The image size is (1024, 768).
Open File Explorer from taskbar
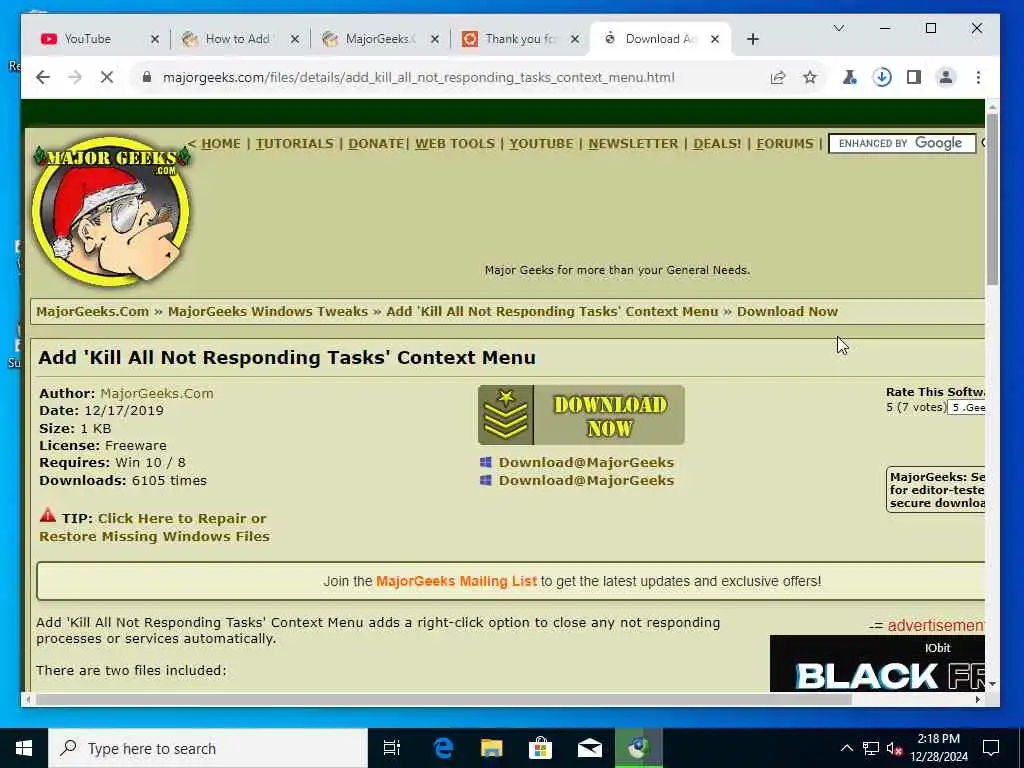[492, 748]
